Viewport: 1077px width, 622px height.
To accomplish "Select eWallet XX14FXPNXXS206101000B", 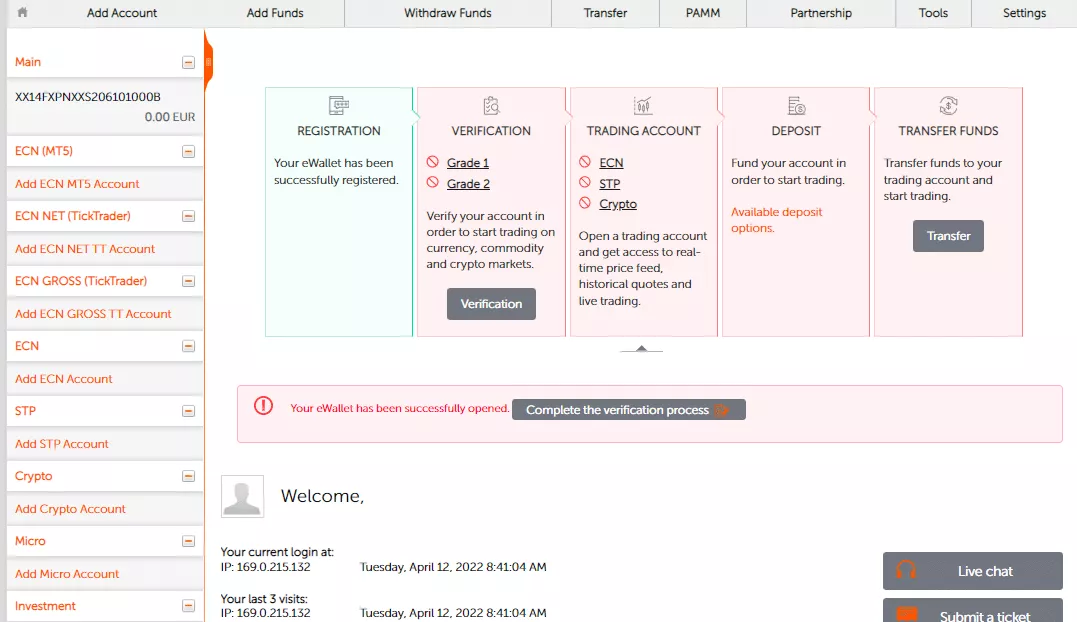I will coord(87,97).
